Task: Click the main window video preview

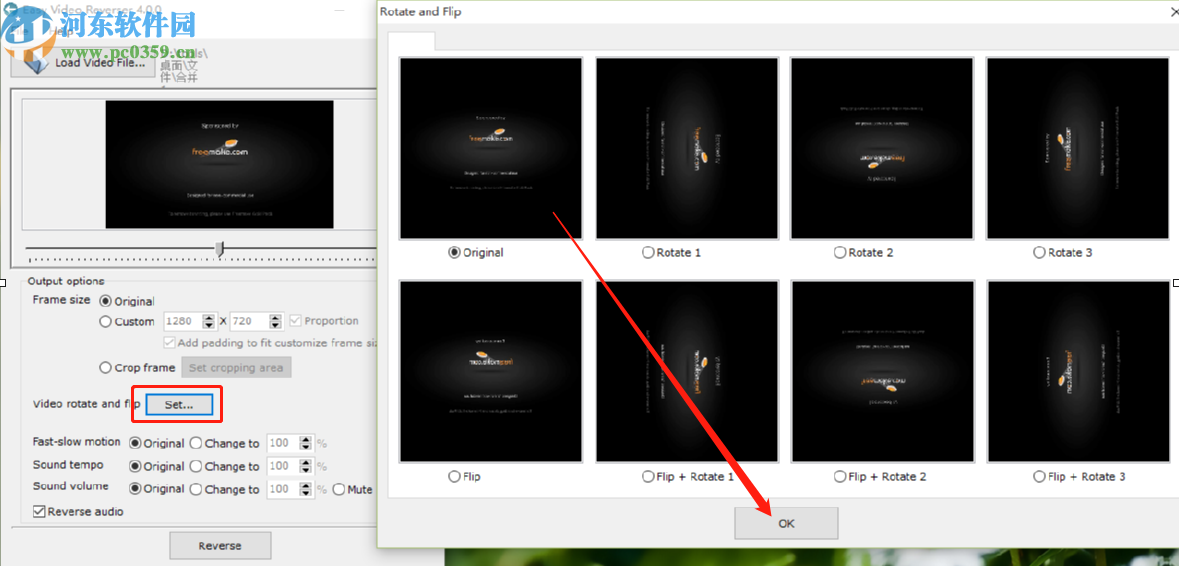Action: (x=219, y=165)
